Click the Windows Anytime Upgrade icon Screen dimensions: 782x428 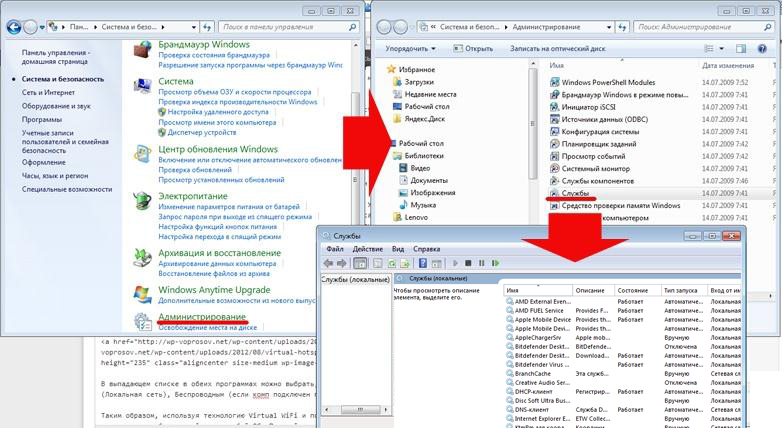(144, 292)
